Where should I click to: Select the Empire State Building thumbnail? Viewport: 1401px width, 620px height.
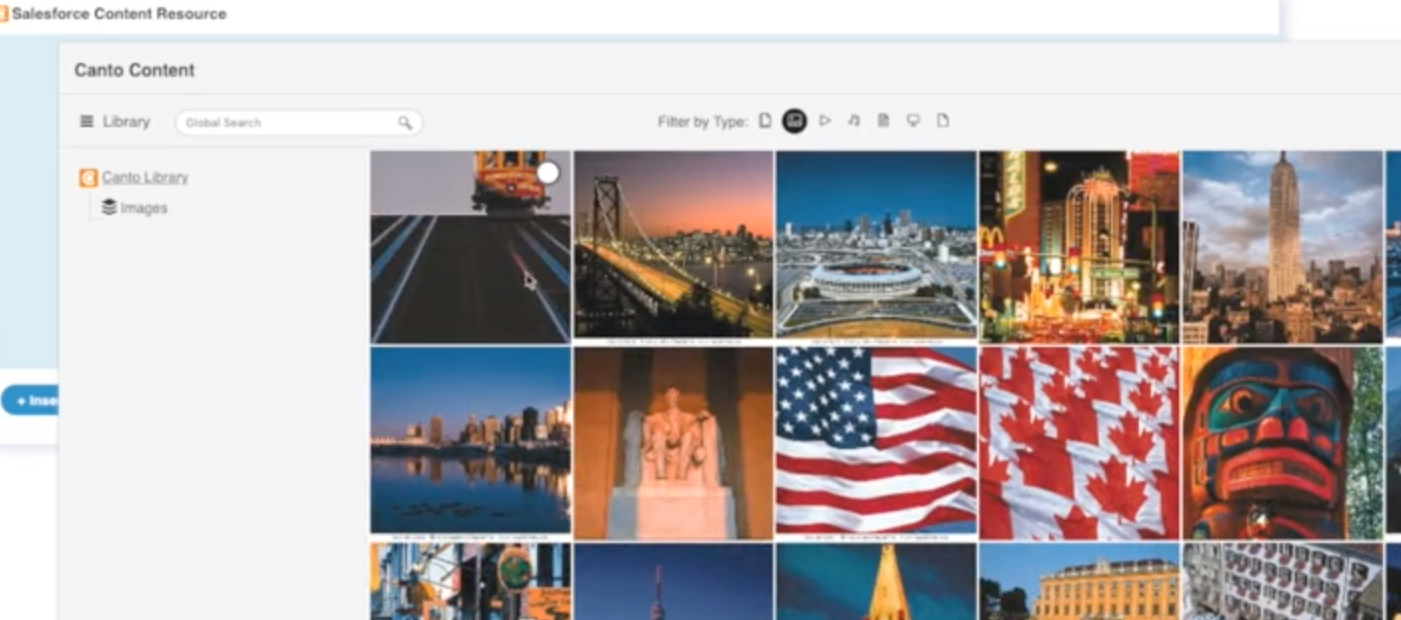point(1282,247)
